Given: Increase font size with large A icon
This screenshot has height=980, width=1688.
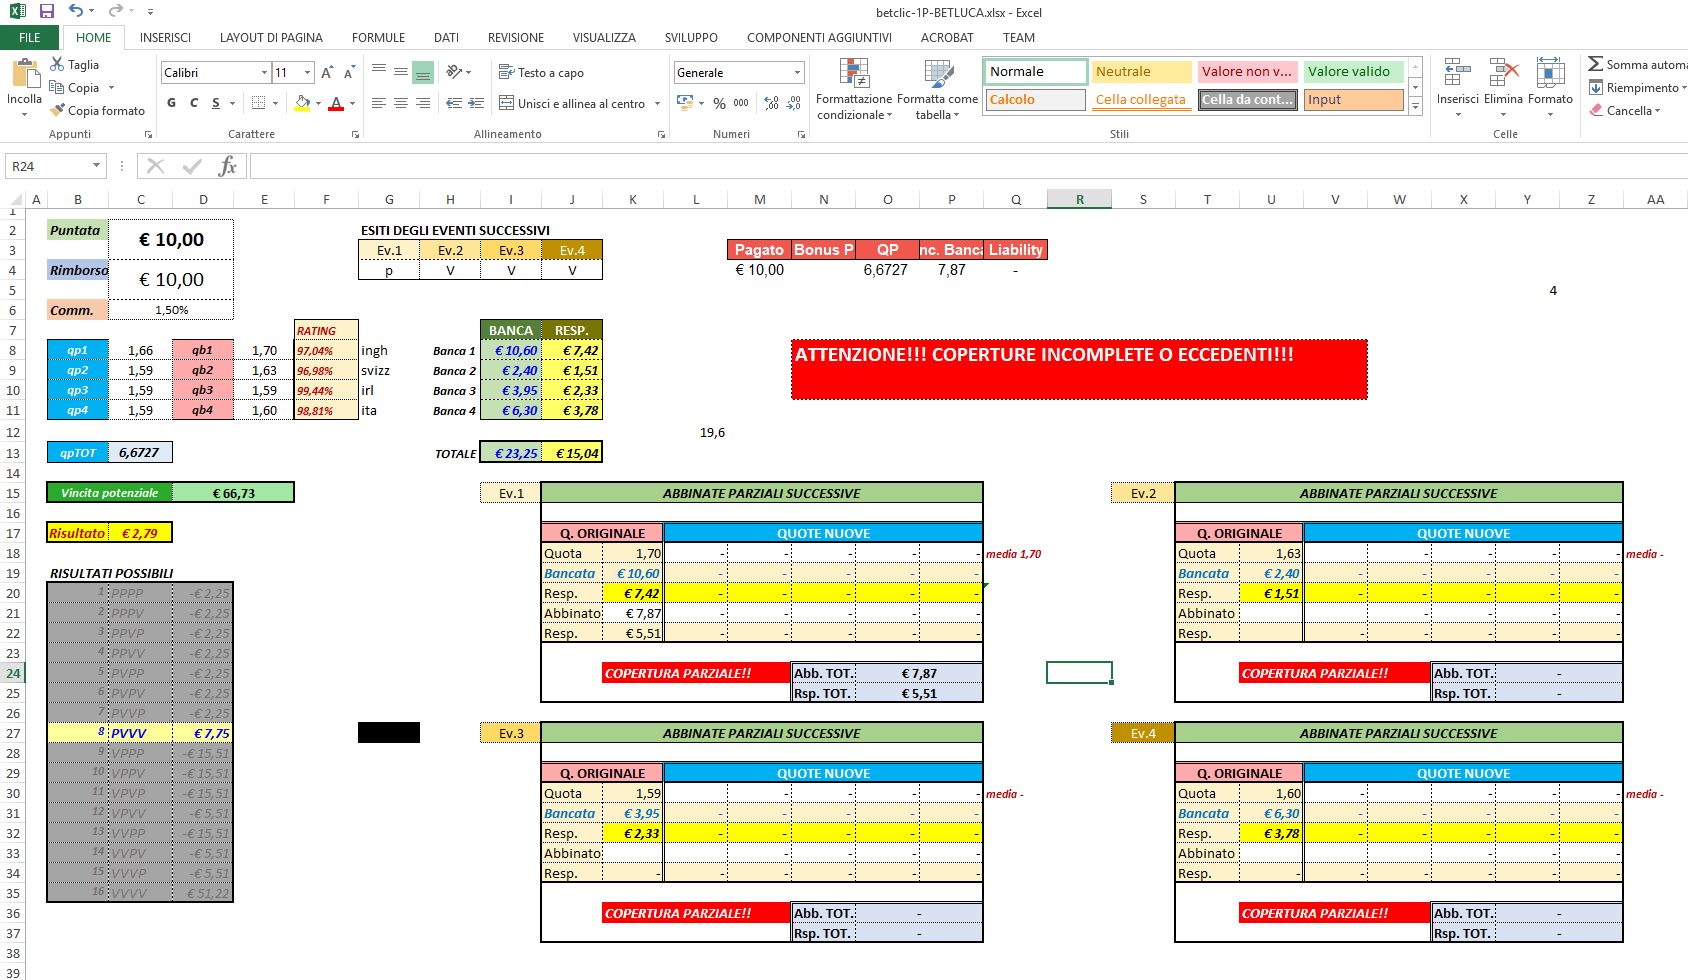Looking at the screenshot, I should pyautogui.click(x=327, y=72).
